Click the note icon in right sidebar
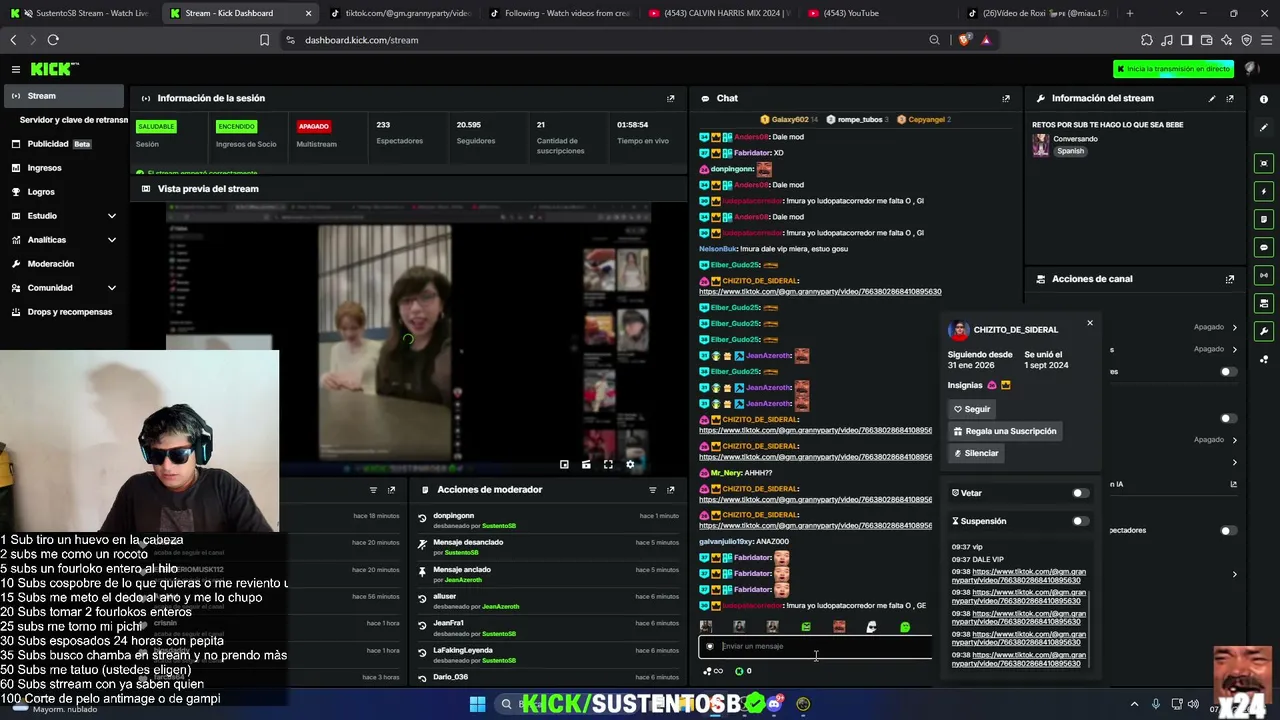The width and height of the screenshot is (1280, 720). [1264, 219]
